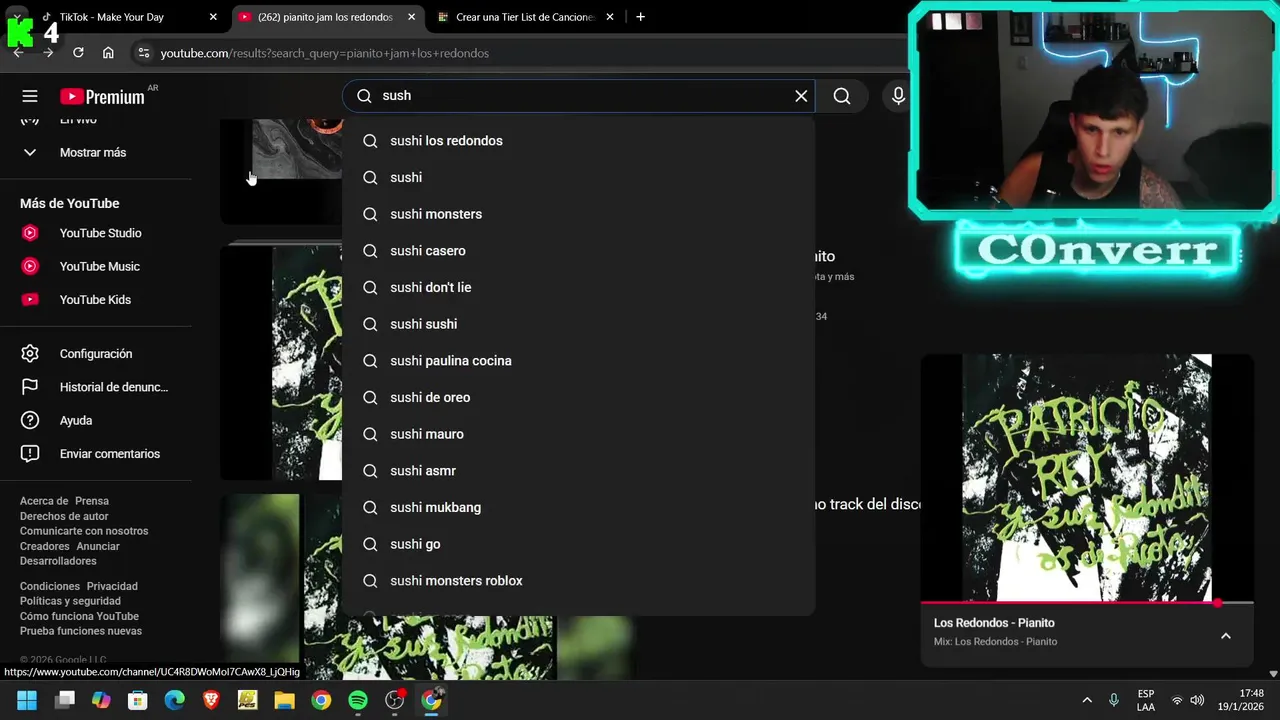
Task: Open the volume control in system tray
Action: [x=1197, y=700]
